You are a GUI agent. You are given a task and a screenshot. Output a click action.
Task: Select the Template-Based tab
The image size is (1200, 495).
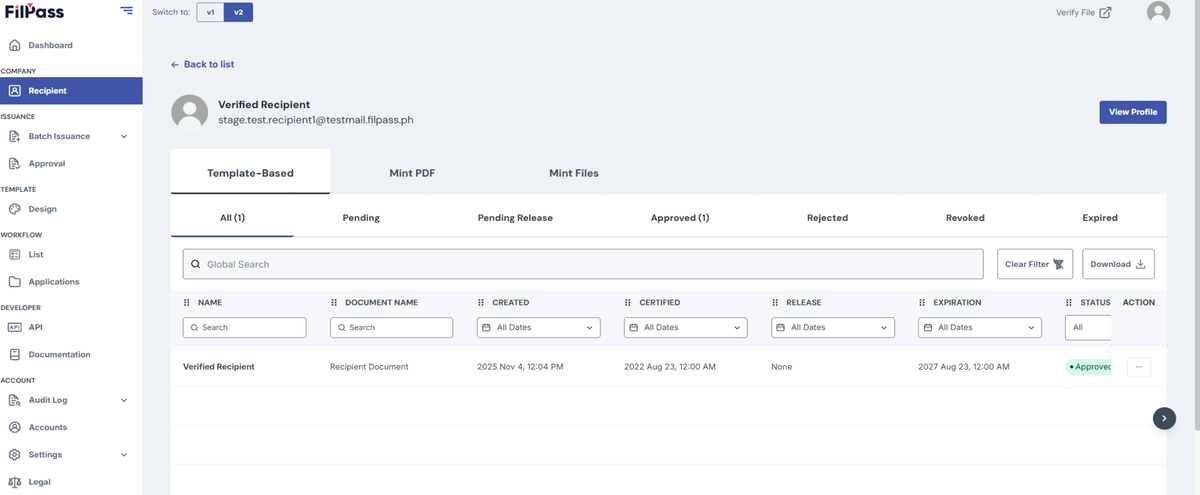coord(250,172)
